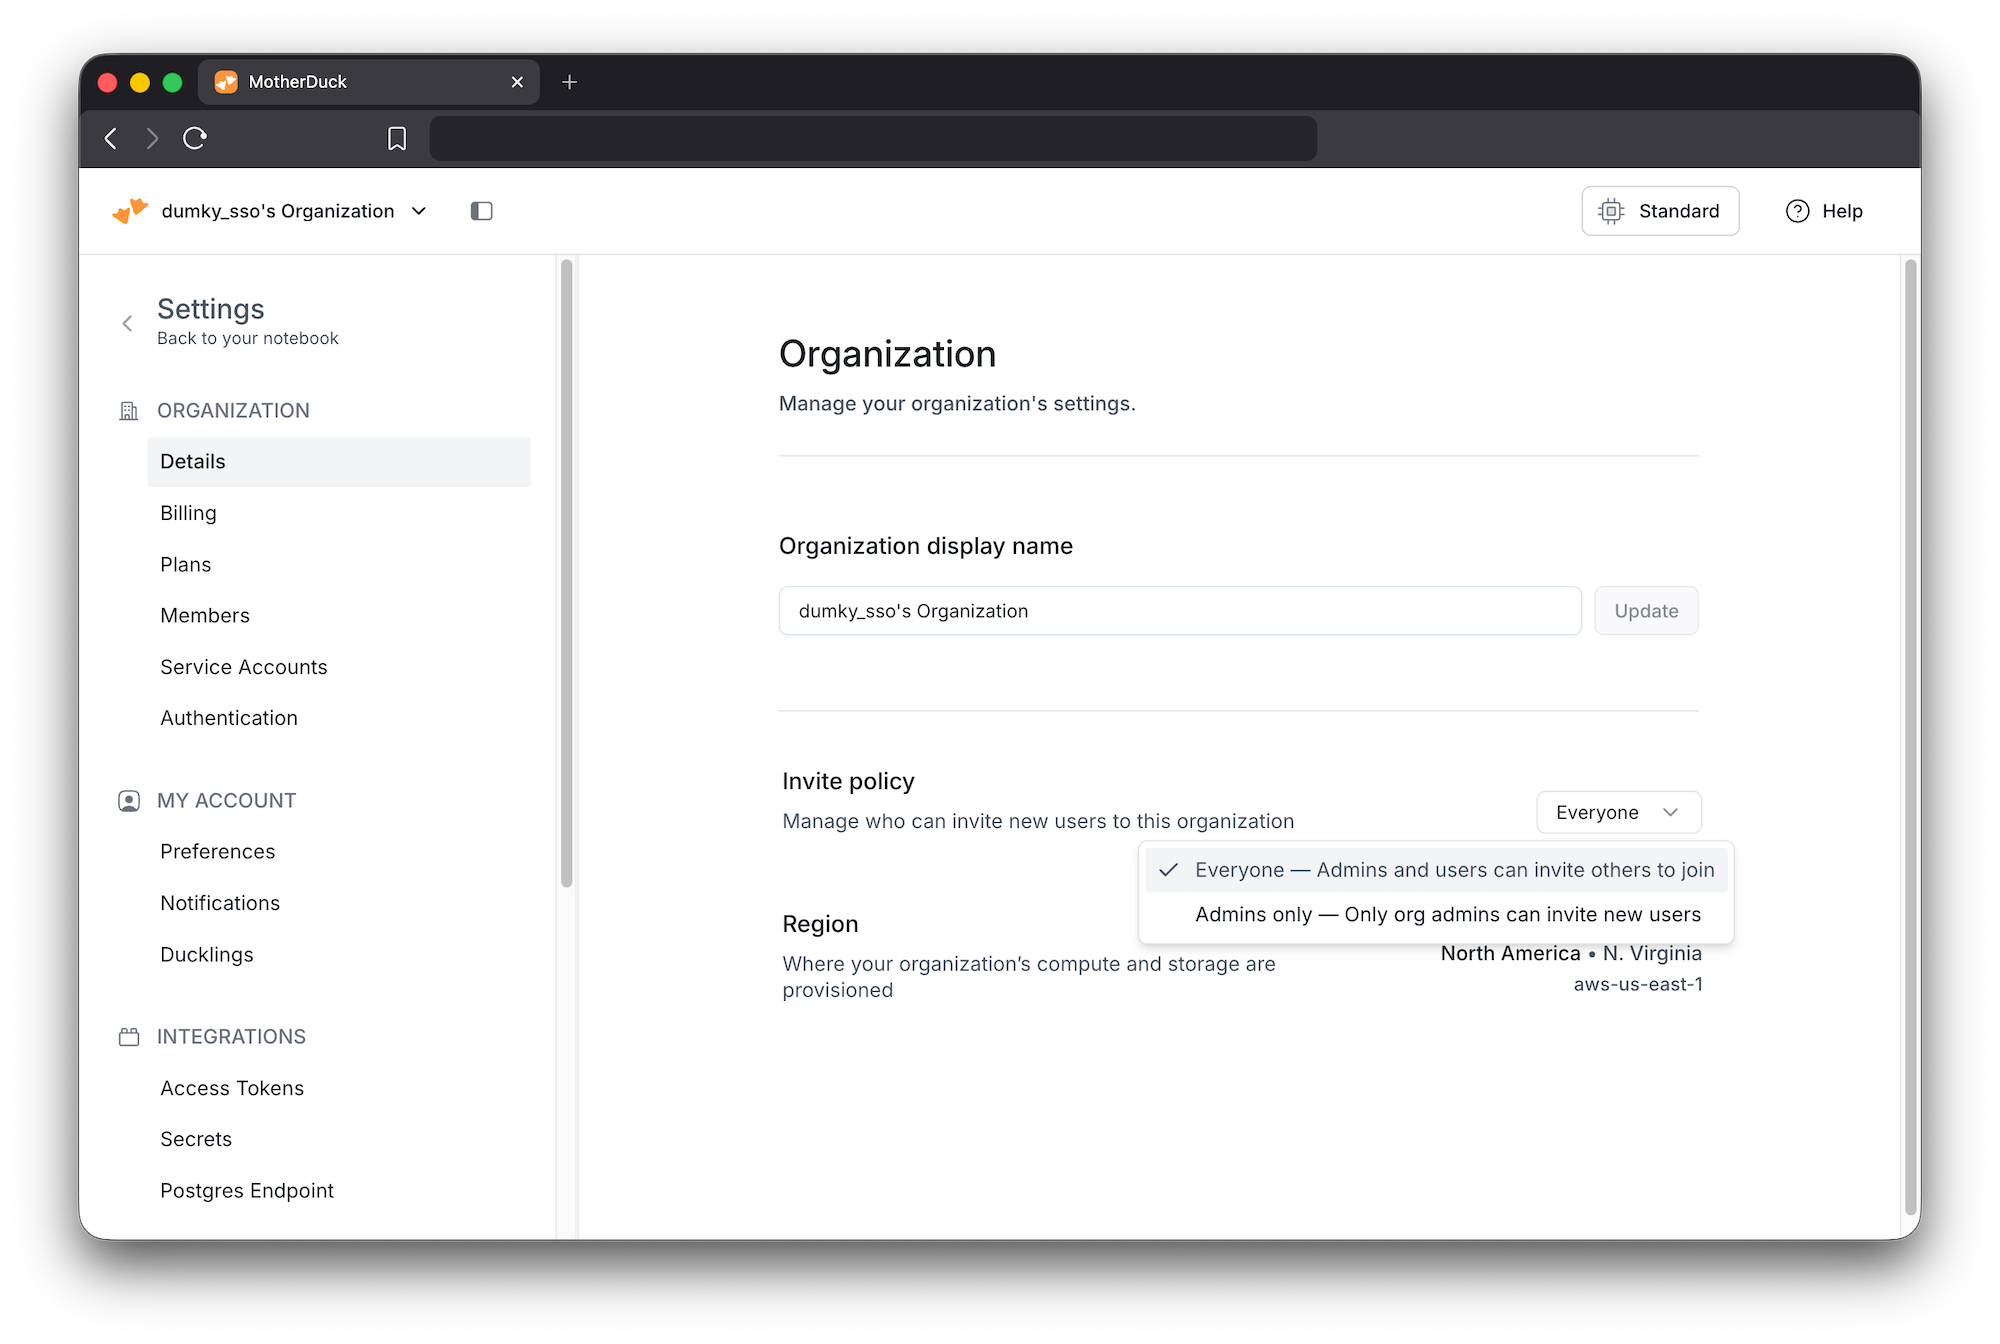This screenshot has width=2000, height=1344.
Task: Open Notifications settings
Action: coord(339,903)
